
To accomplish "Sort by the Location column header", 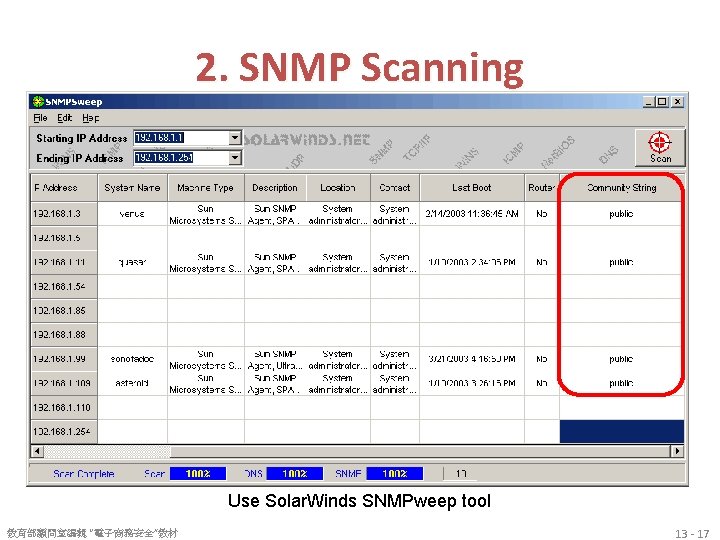I will [x=338, y=187].
